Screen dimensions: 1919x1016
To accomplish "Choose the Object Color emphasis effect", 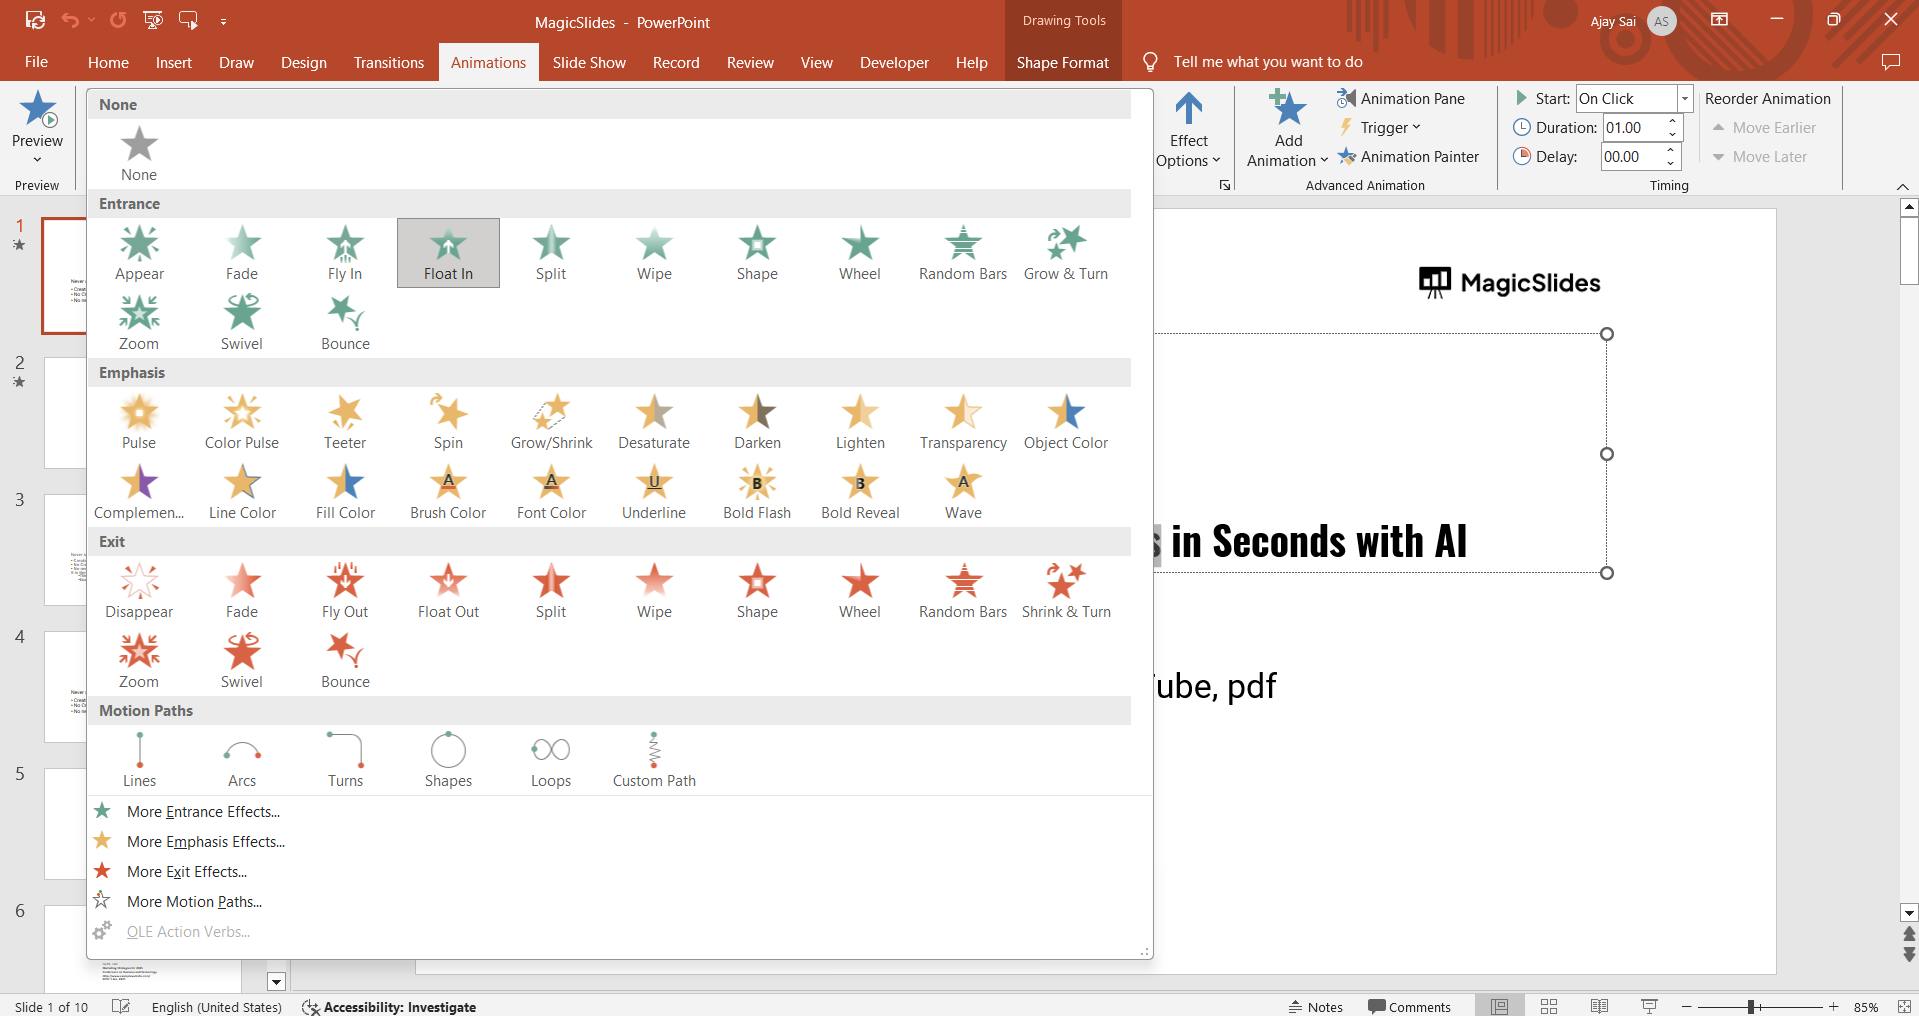I will tap(1066, 423).
